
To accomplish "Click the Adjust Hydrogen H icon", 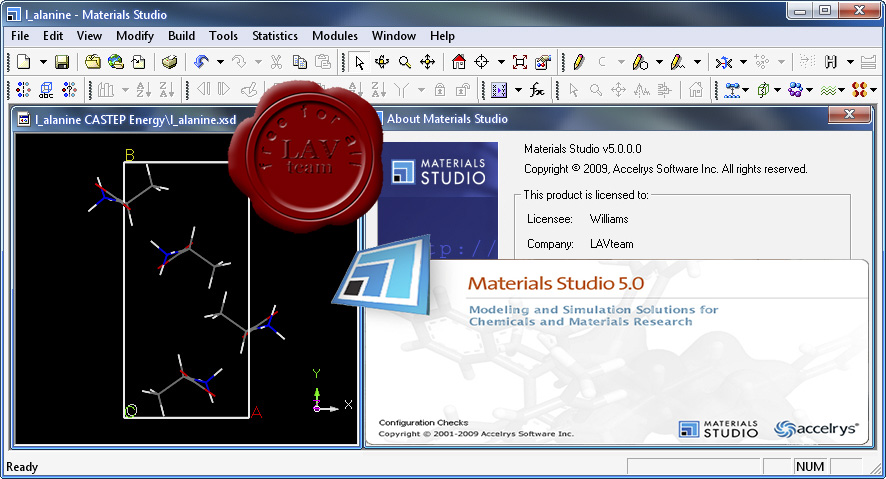I will coord(831,62).
